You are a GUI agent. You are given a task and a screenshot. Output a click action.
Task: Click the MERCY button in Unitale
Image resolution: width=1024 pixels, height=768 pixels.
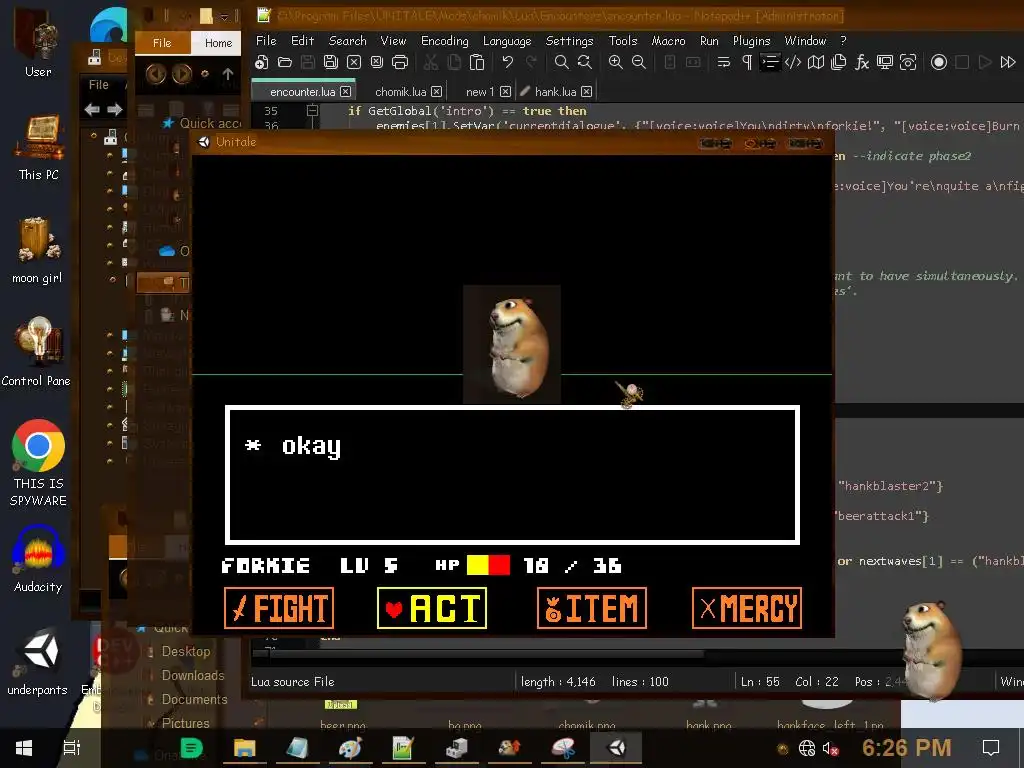pyautogui.click(x=746, y=608)
